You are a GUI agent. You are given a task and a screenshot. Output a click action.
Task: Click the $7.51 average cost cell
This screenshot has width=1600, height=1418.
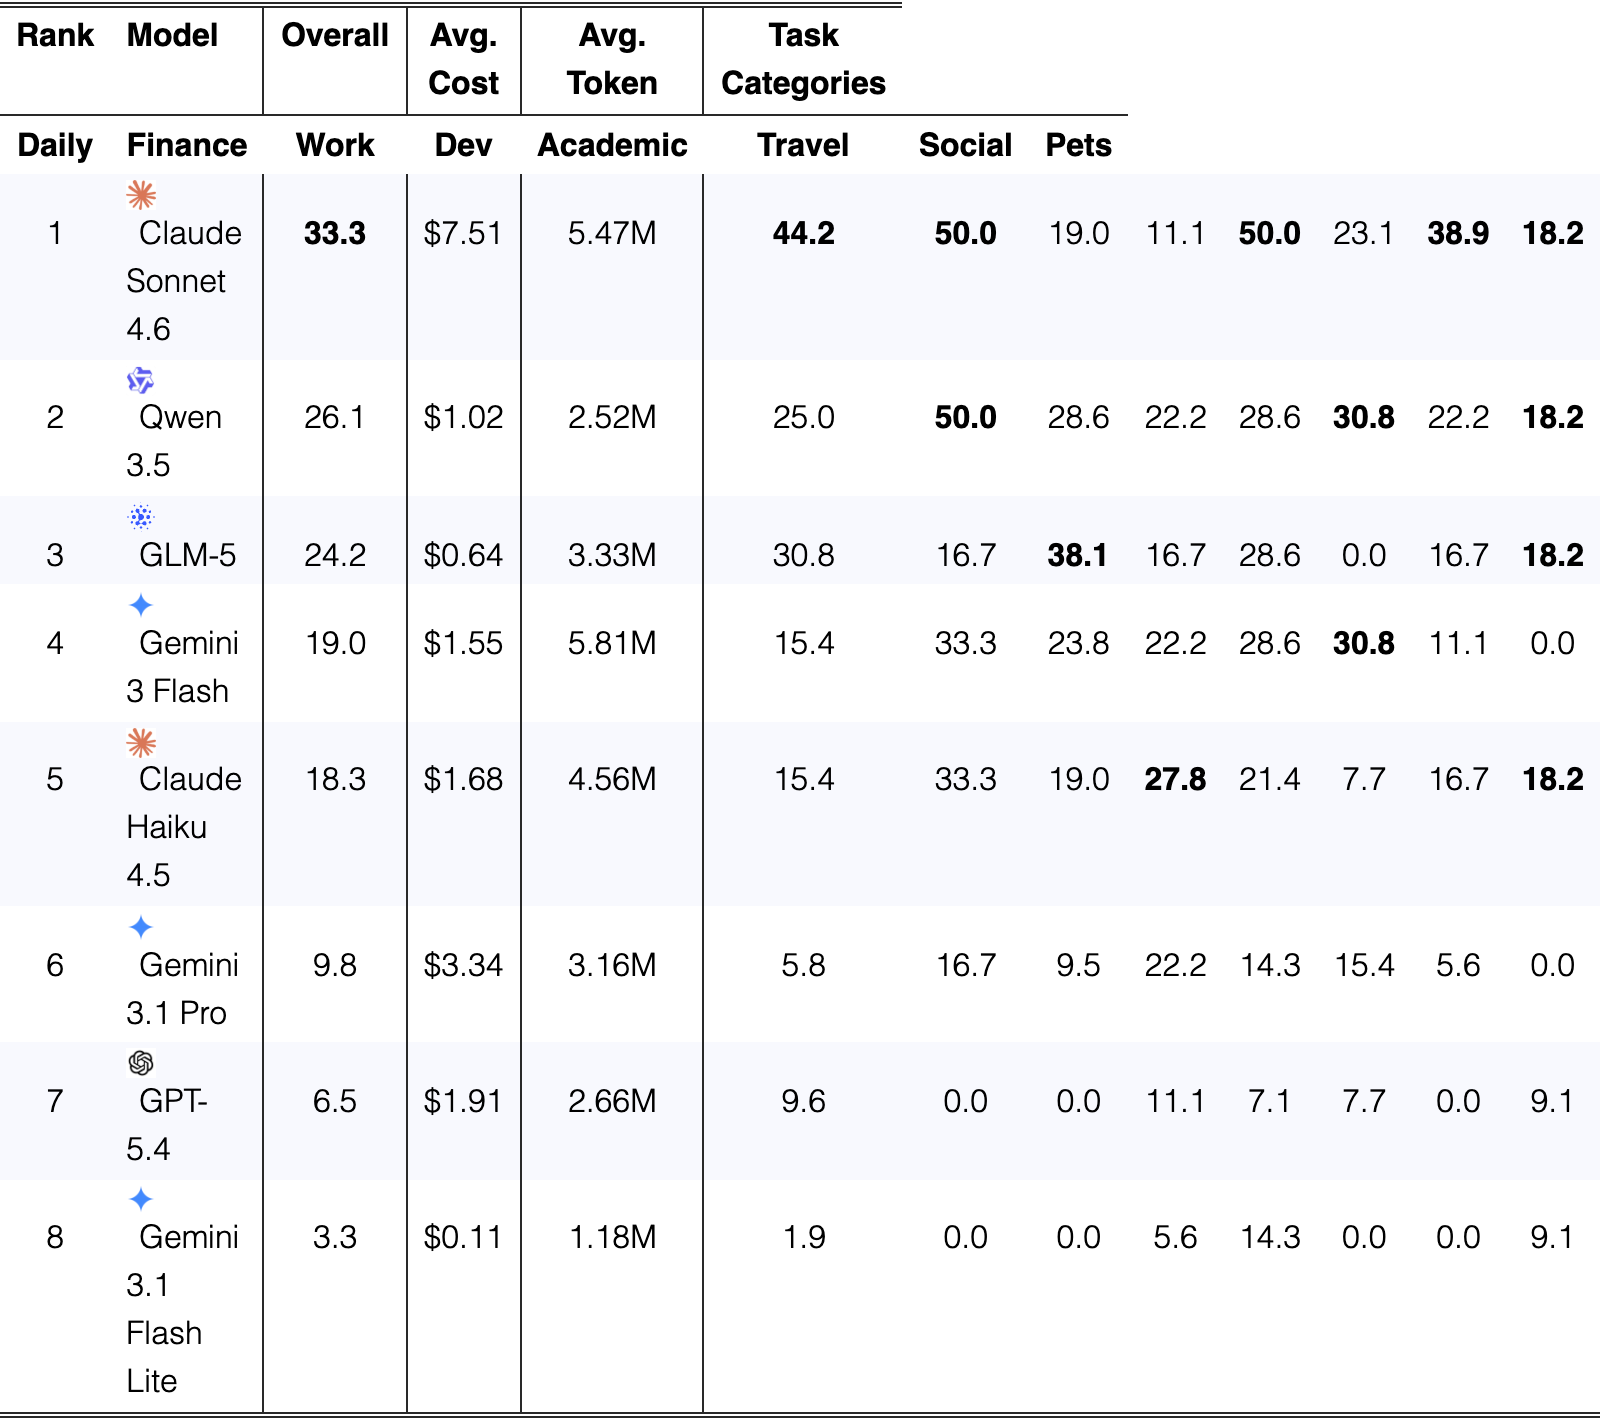464,233
